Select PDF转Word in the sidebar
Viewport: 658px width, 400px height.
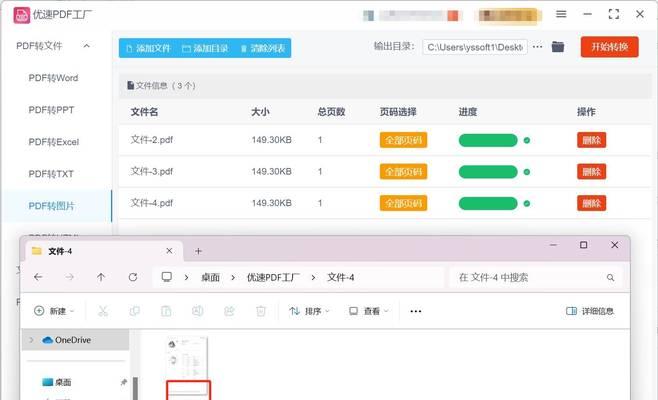(x=53, y=78)
